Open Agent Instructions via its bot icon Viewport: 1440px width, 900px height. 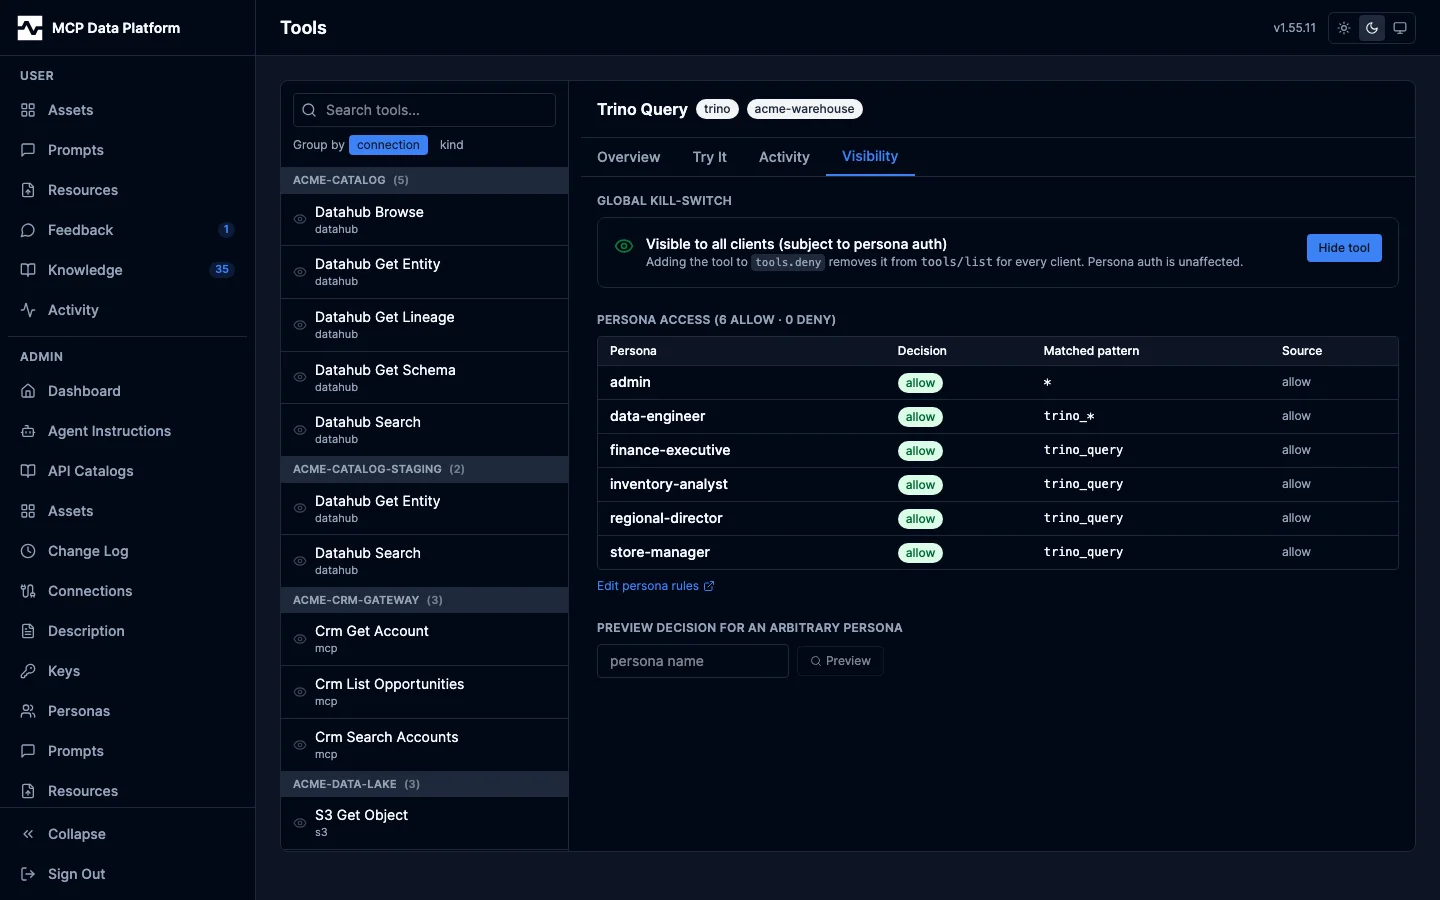tap(28, 431)
